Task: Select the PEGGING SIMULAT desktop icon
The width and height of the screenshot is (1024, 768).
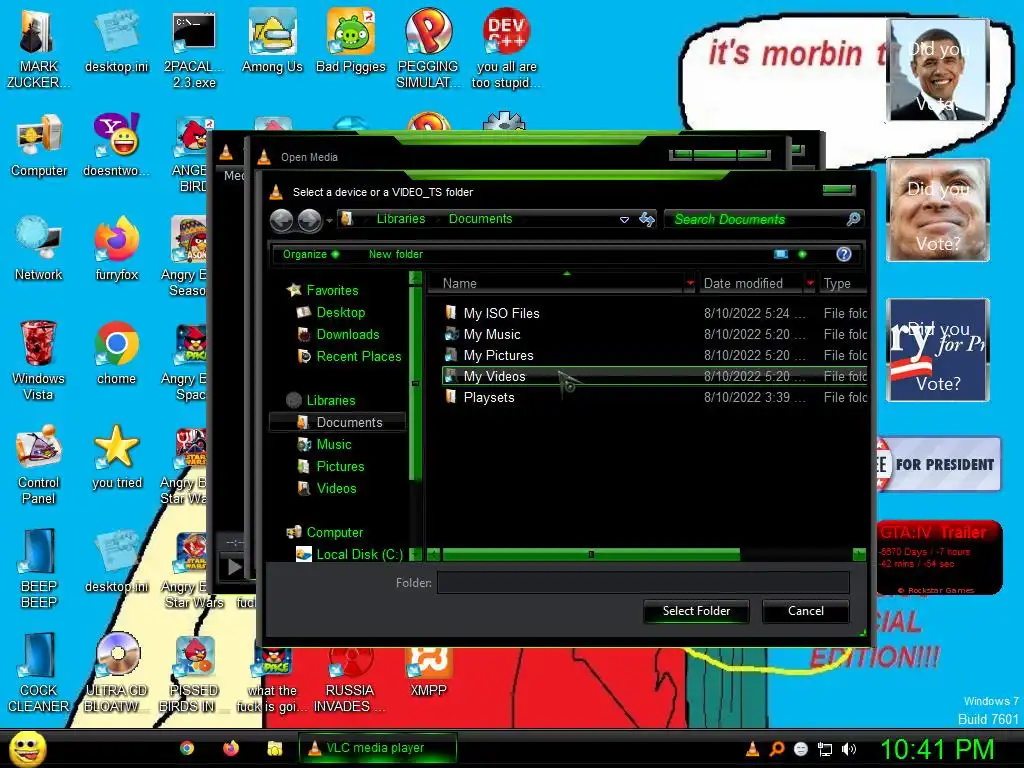Action: [x=428, y=49]
